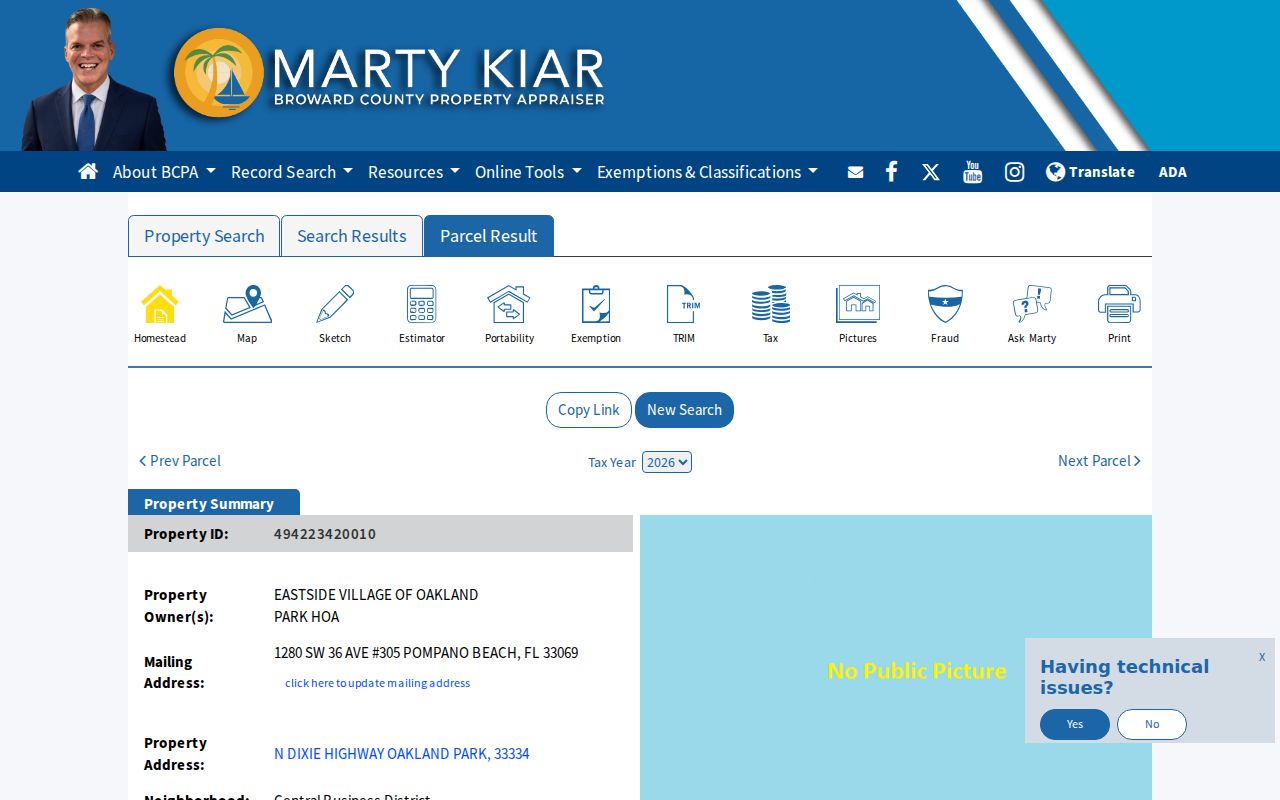Open the Tax coins icon
The height and width of the screenshot is (800, 1280).
[771, 305]
